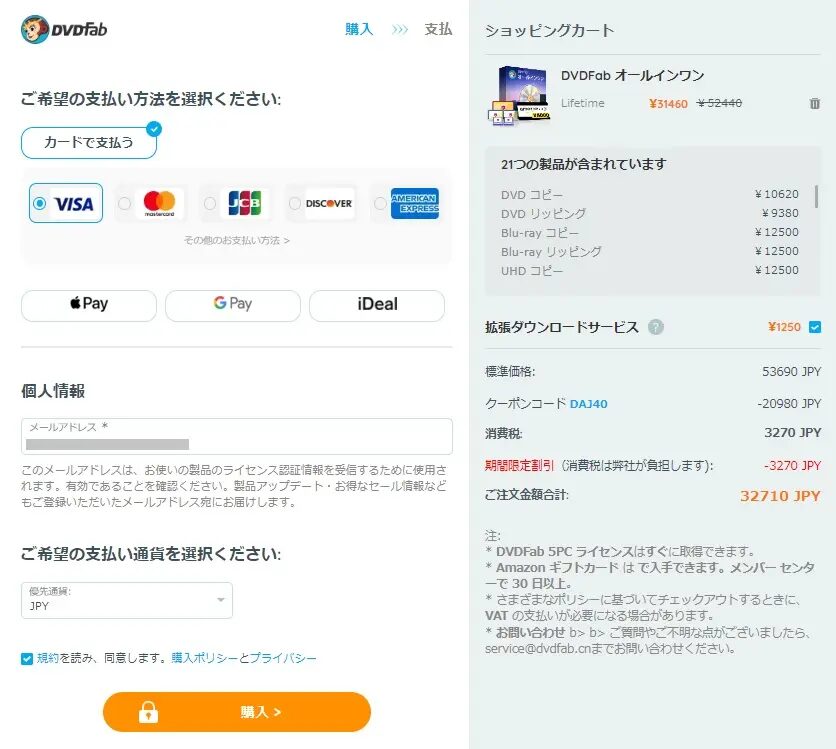Pick the Discover card logo
This screenshot has width=836, height=749.
(x=328, y=203)
